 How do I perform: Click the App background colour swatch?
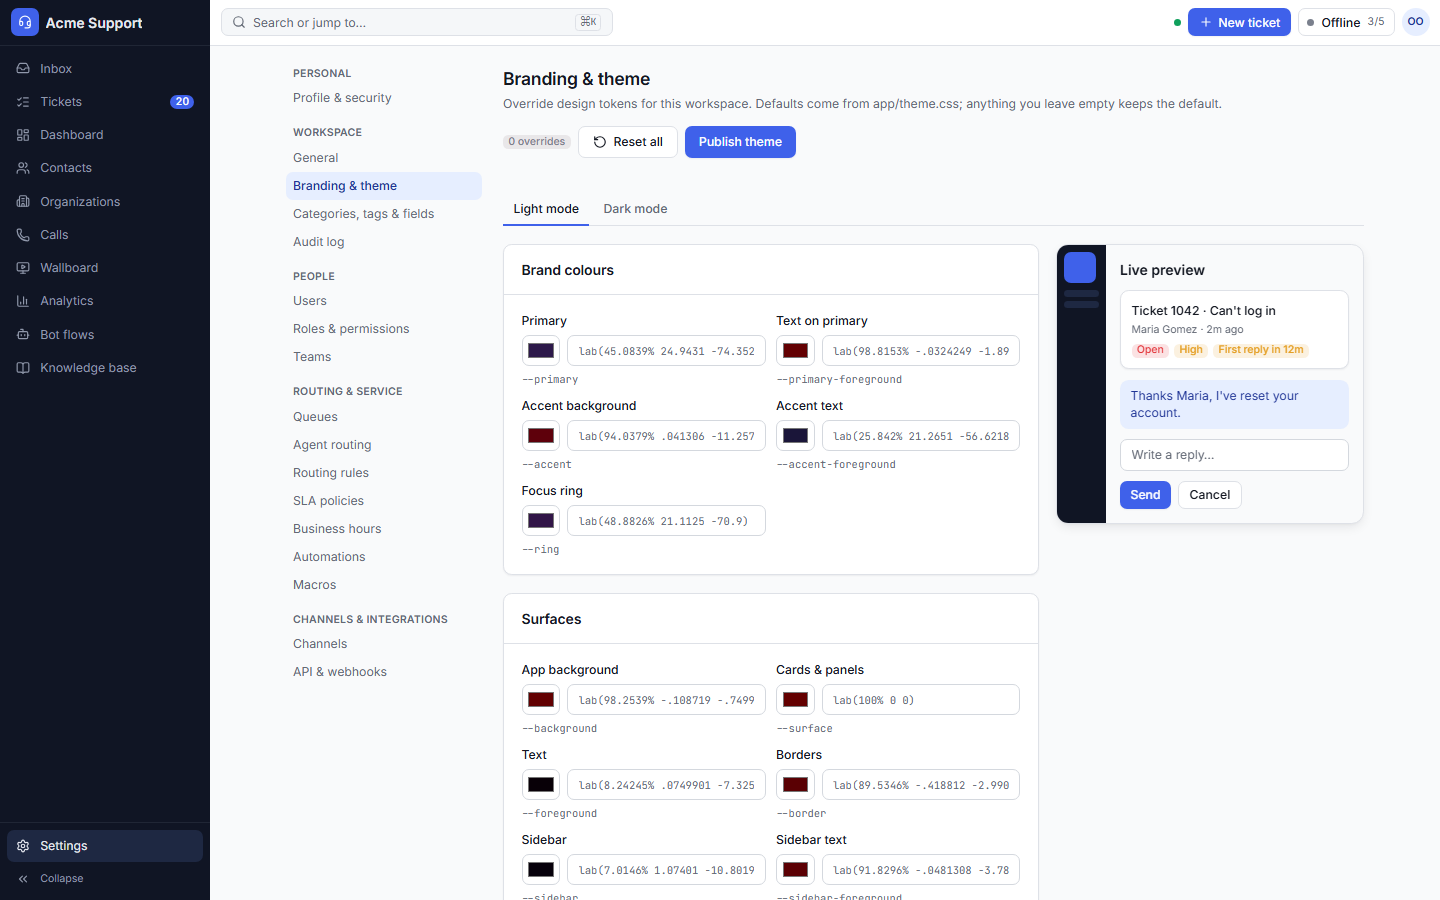(541, 700)
